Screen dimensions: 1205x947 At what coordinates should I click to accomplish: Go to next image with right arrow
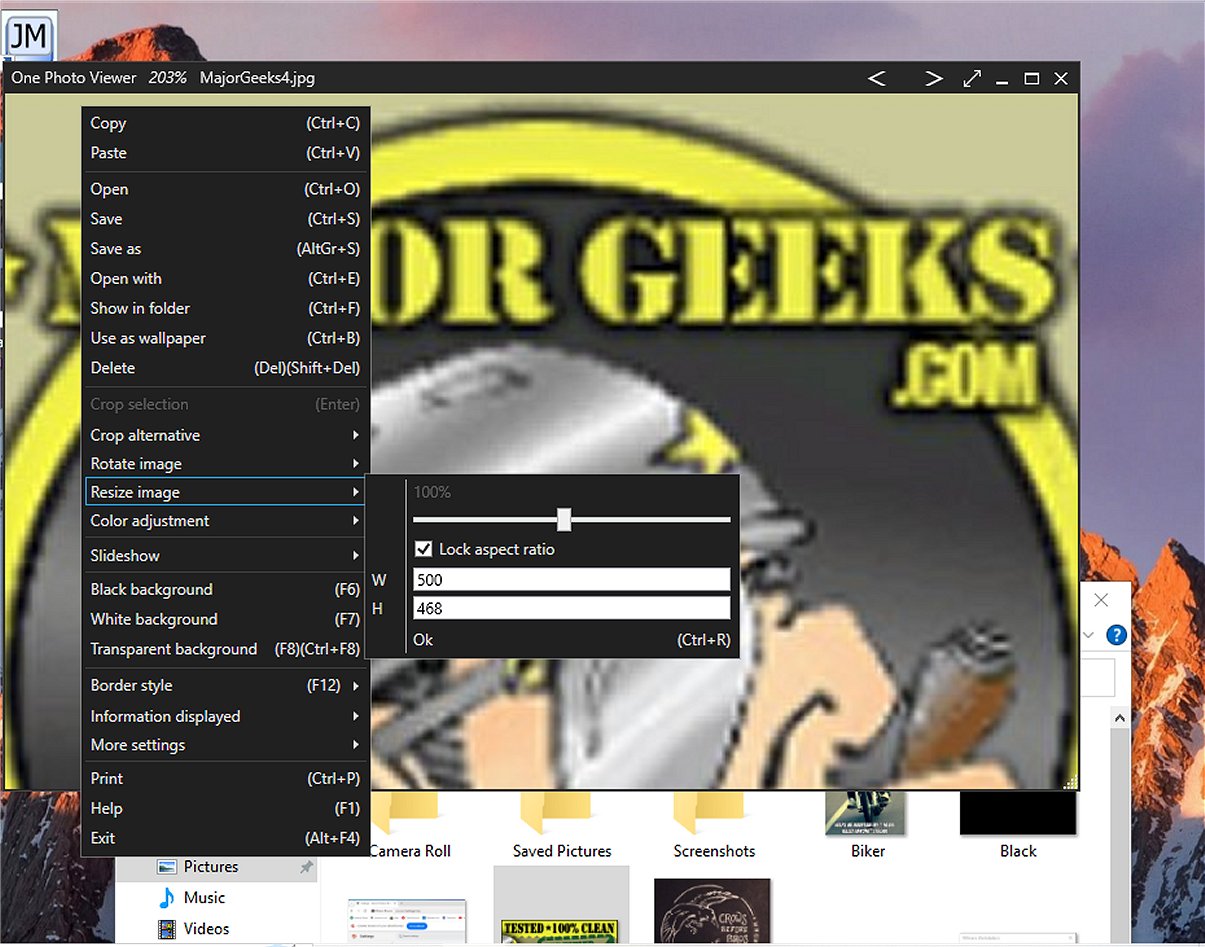934,78
